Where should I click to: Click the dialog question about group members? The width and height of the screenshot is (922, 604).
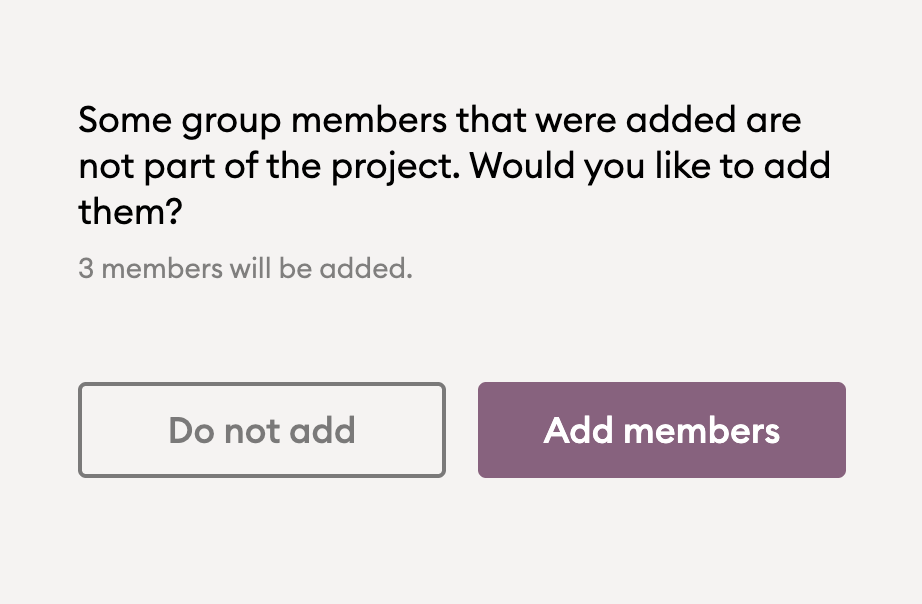(440, 122)
